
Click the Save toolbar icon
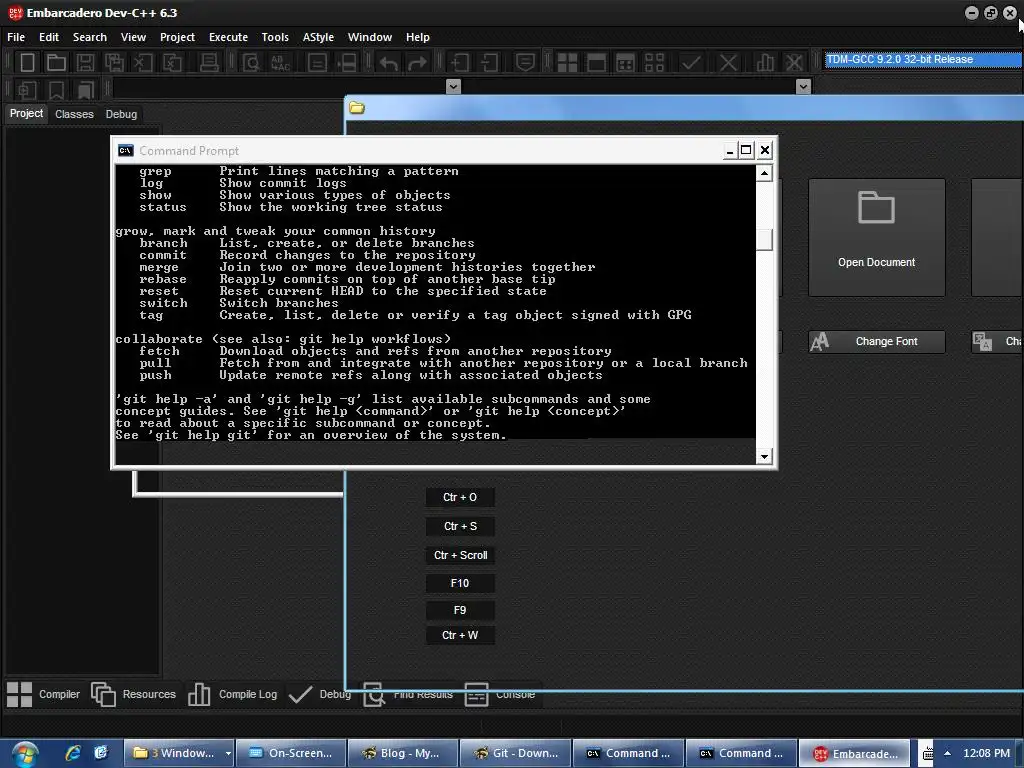pos(85,63)
